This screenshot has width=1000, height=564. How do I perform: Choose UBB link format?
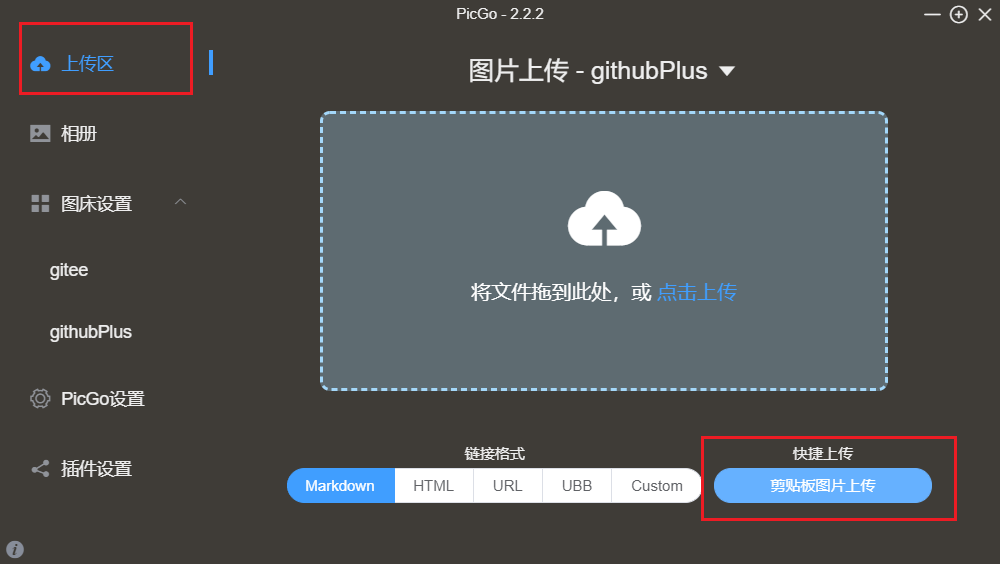577,486
